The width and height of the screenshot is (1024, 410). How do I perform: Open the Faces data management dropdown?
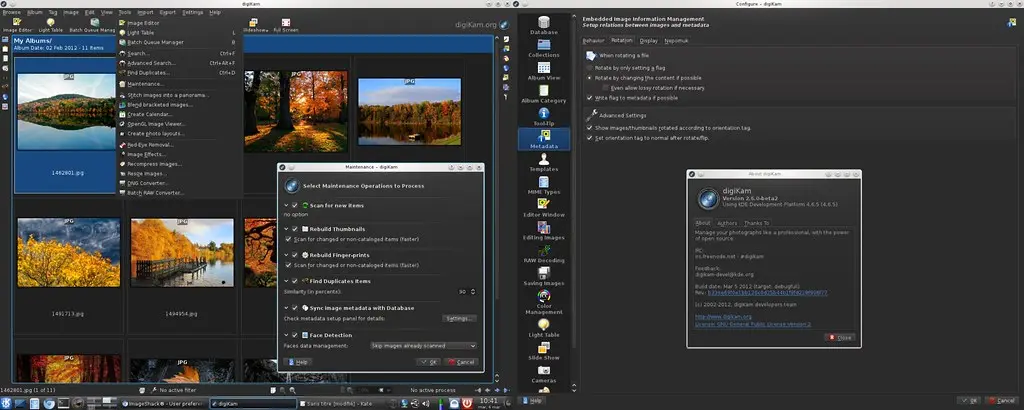423,345
